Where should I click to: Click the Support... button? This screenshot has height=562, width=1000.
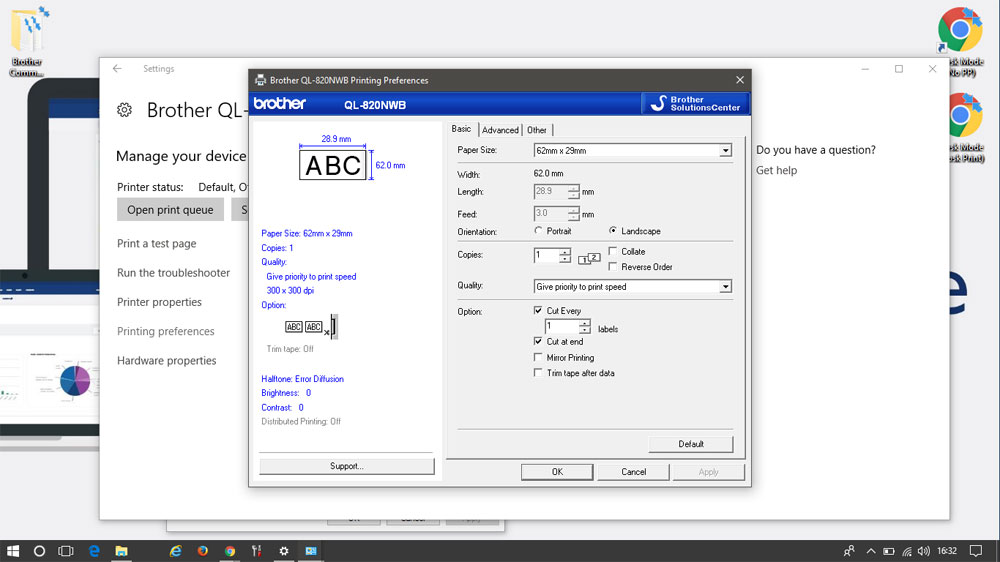346,466
